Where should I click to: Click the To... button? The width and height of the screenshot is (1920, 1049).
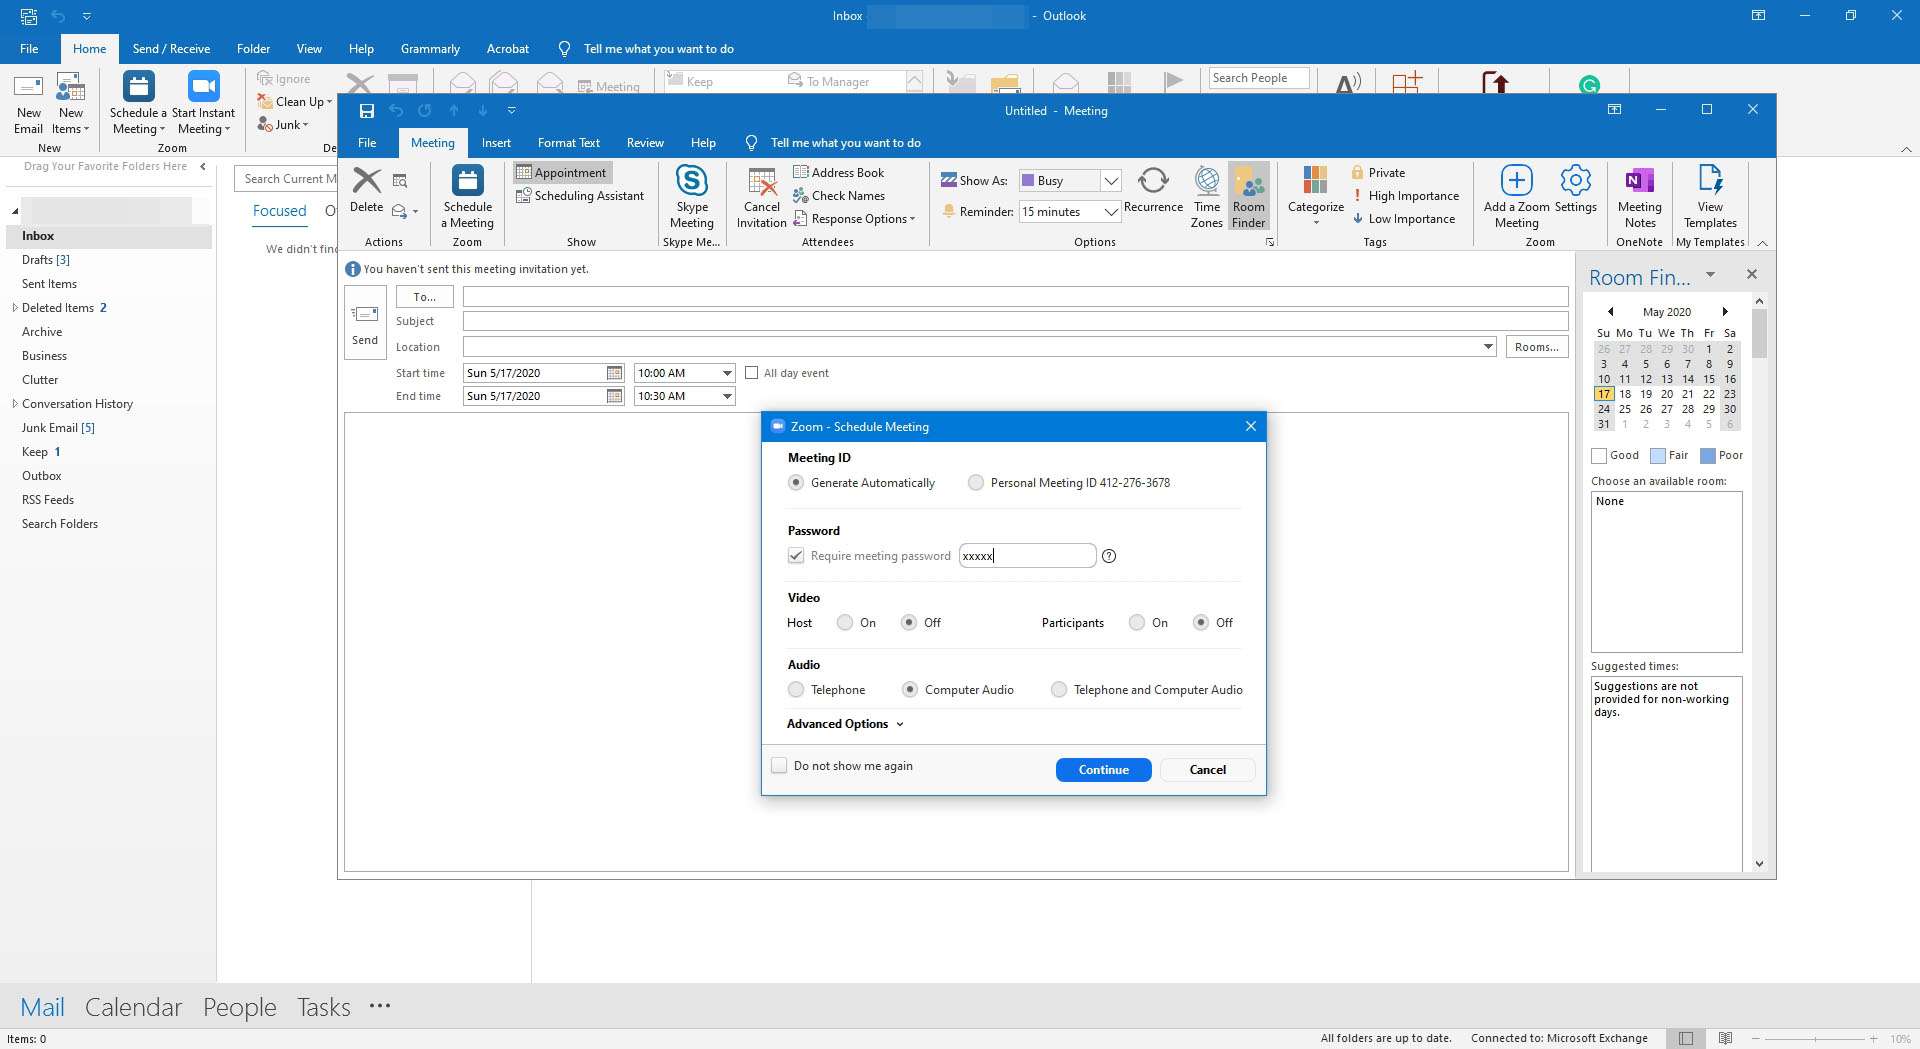click(x=424, y=296)
